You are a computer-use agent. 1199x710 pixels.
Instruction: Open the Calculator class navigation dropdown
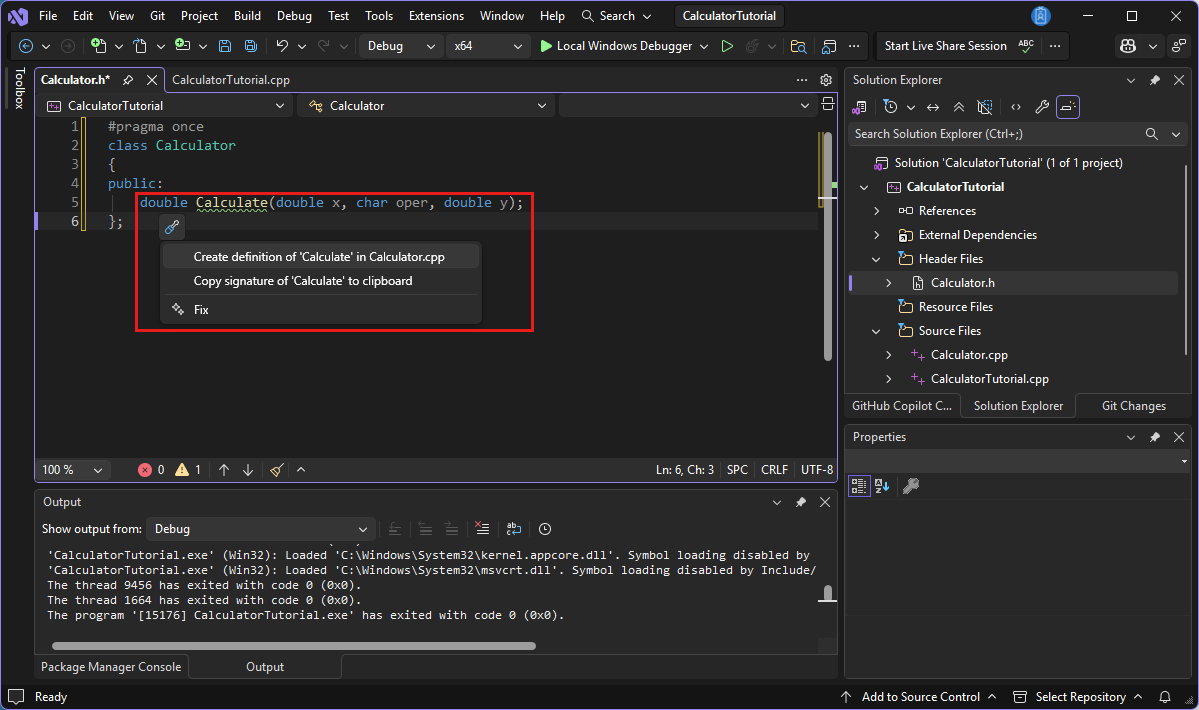click(427, 105)
